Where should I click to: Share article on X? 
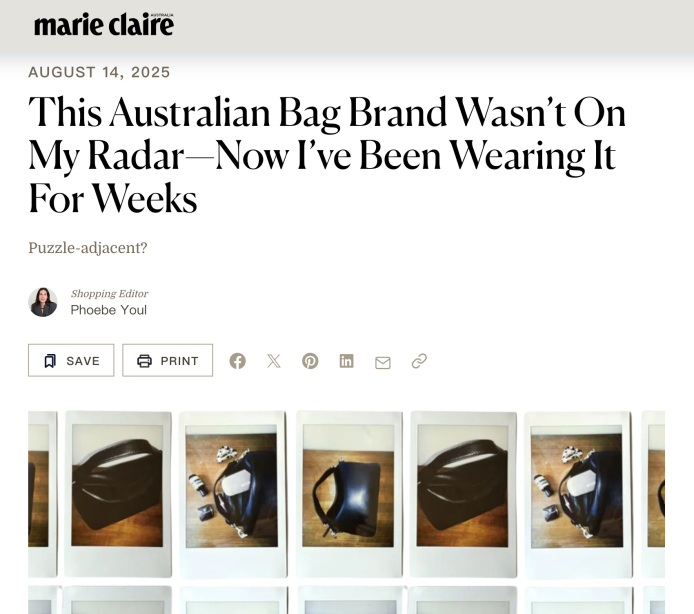(274, 361)
